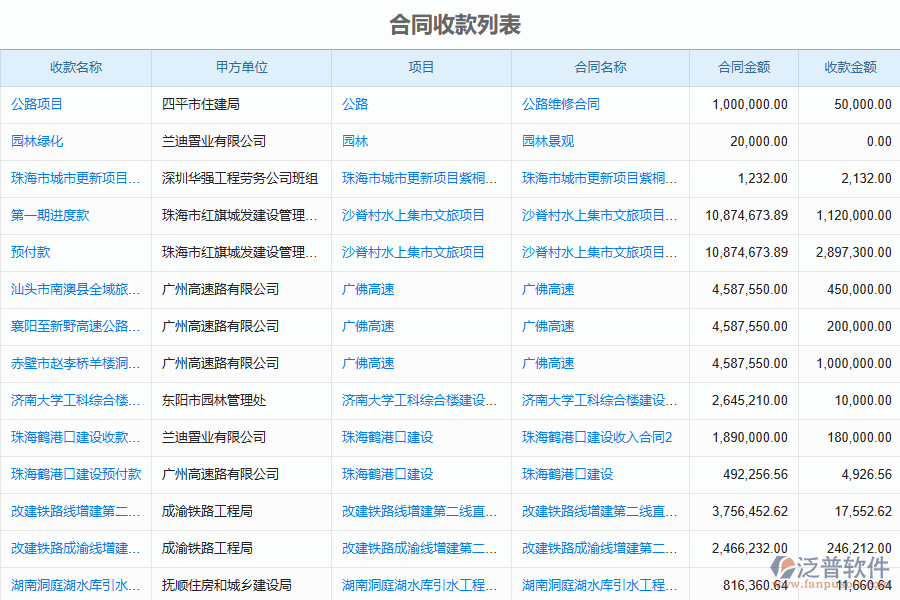Select the 珠海鹤港口建设预付款 link

click(76, 474)
